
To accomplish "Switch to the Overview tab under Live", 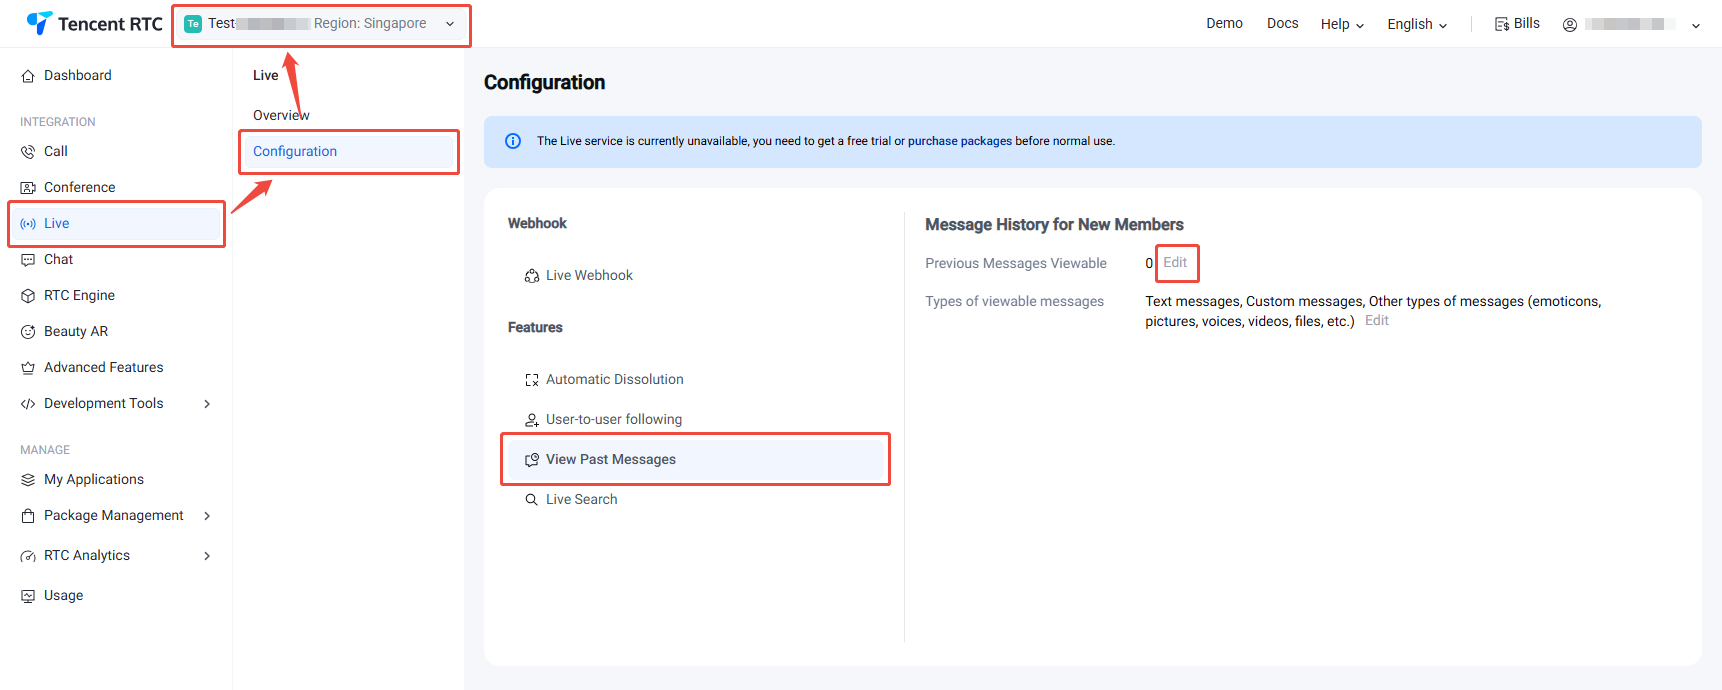I will [x=281, y=115].
